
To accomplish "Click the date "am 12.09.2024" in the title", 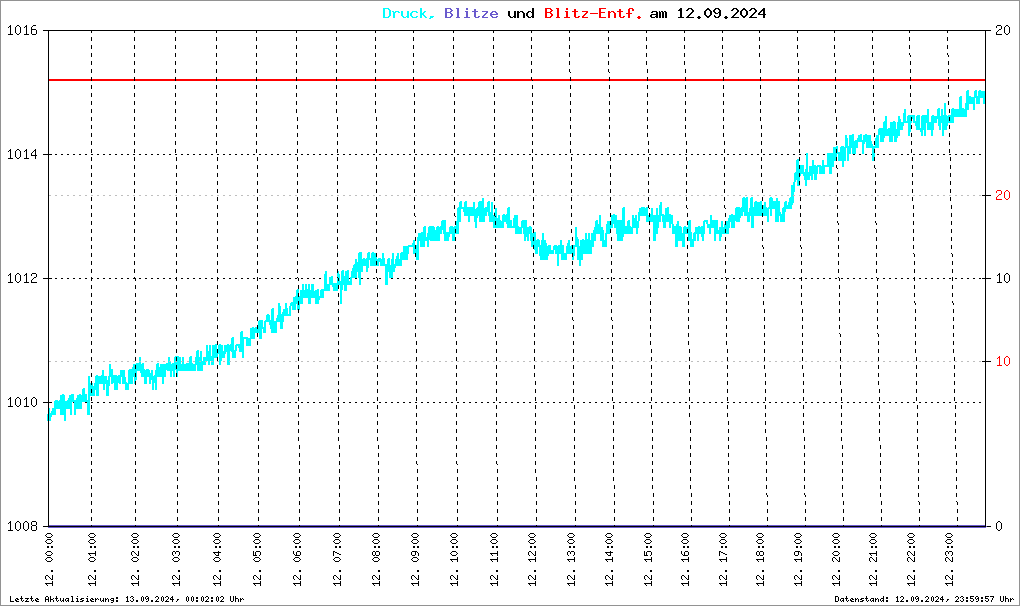I will pos(708,14).
